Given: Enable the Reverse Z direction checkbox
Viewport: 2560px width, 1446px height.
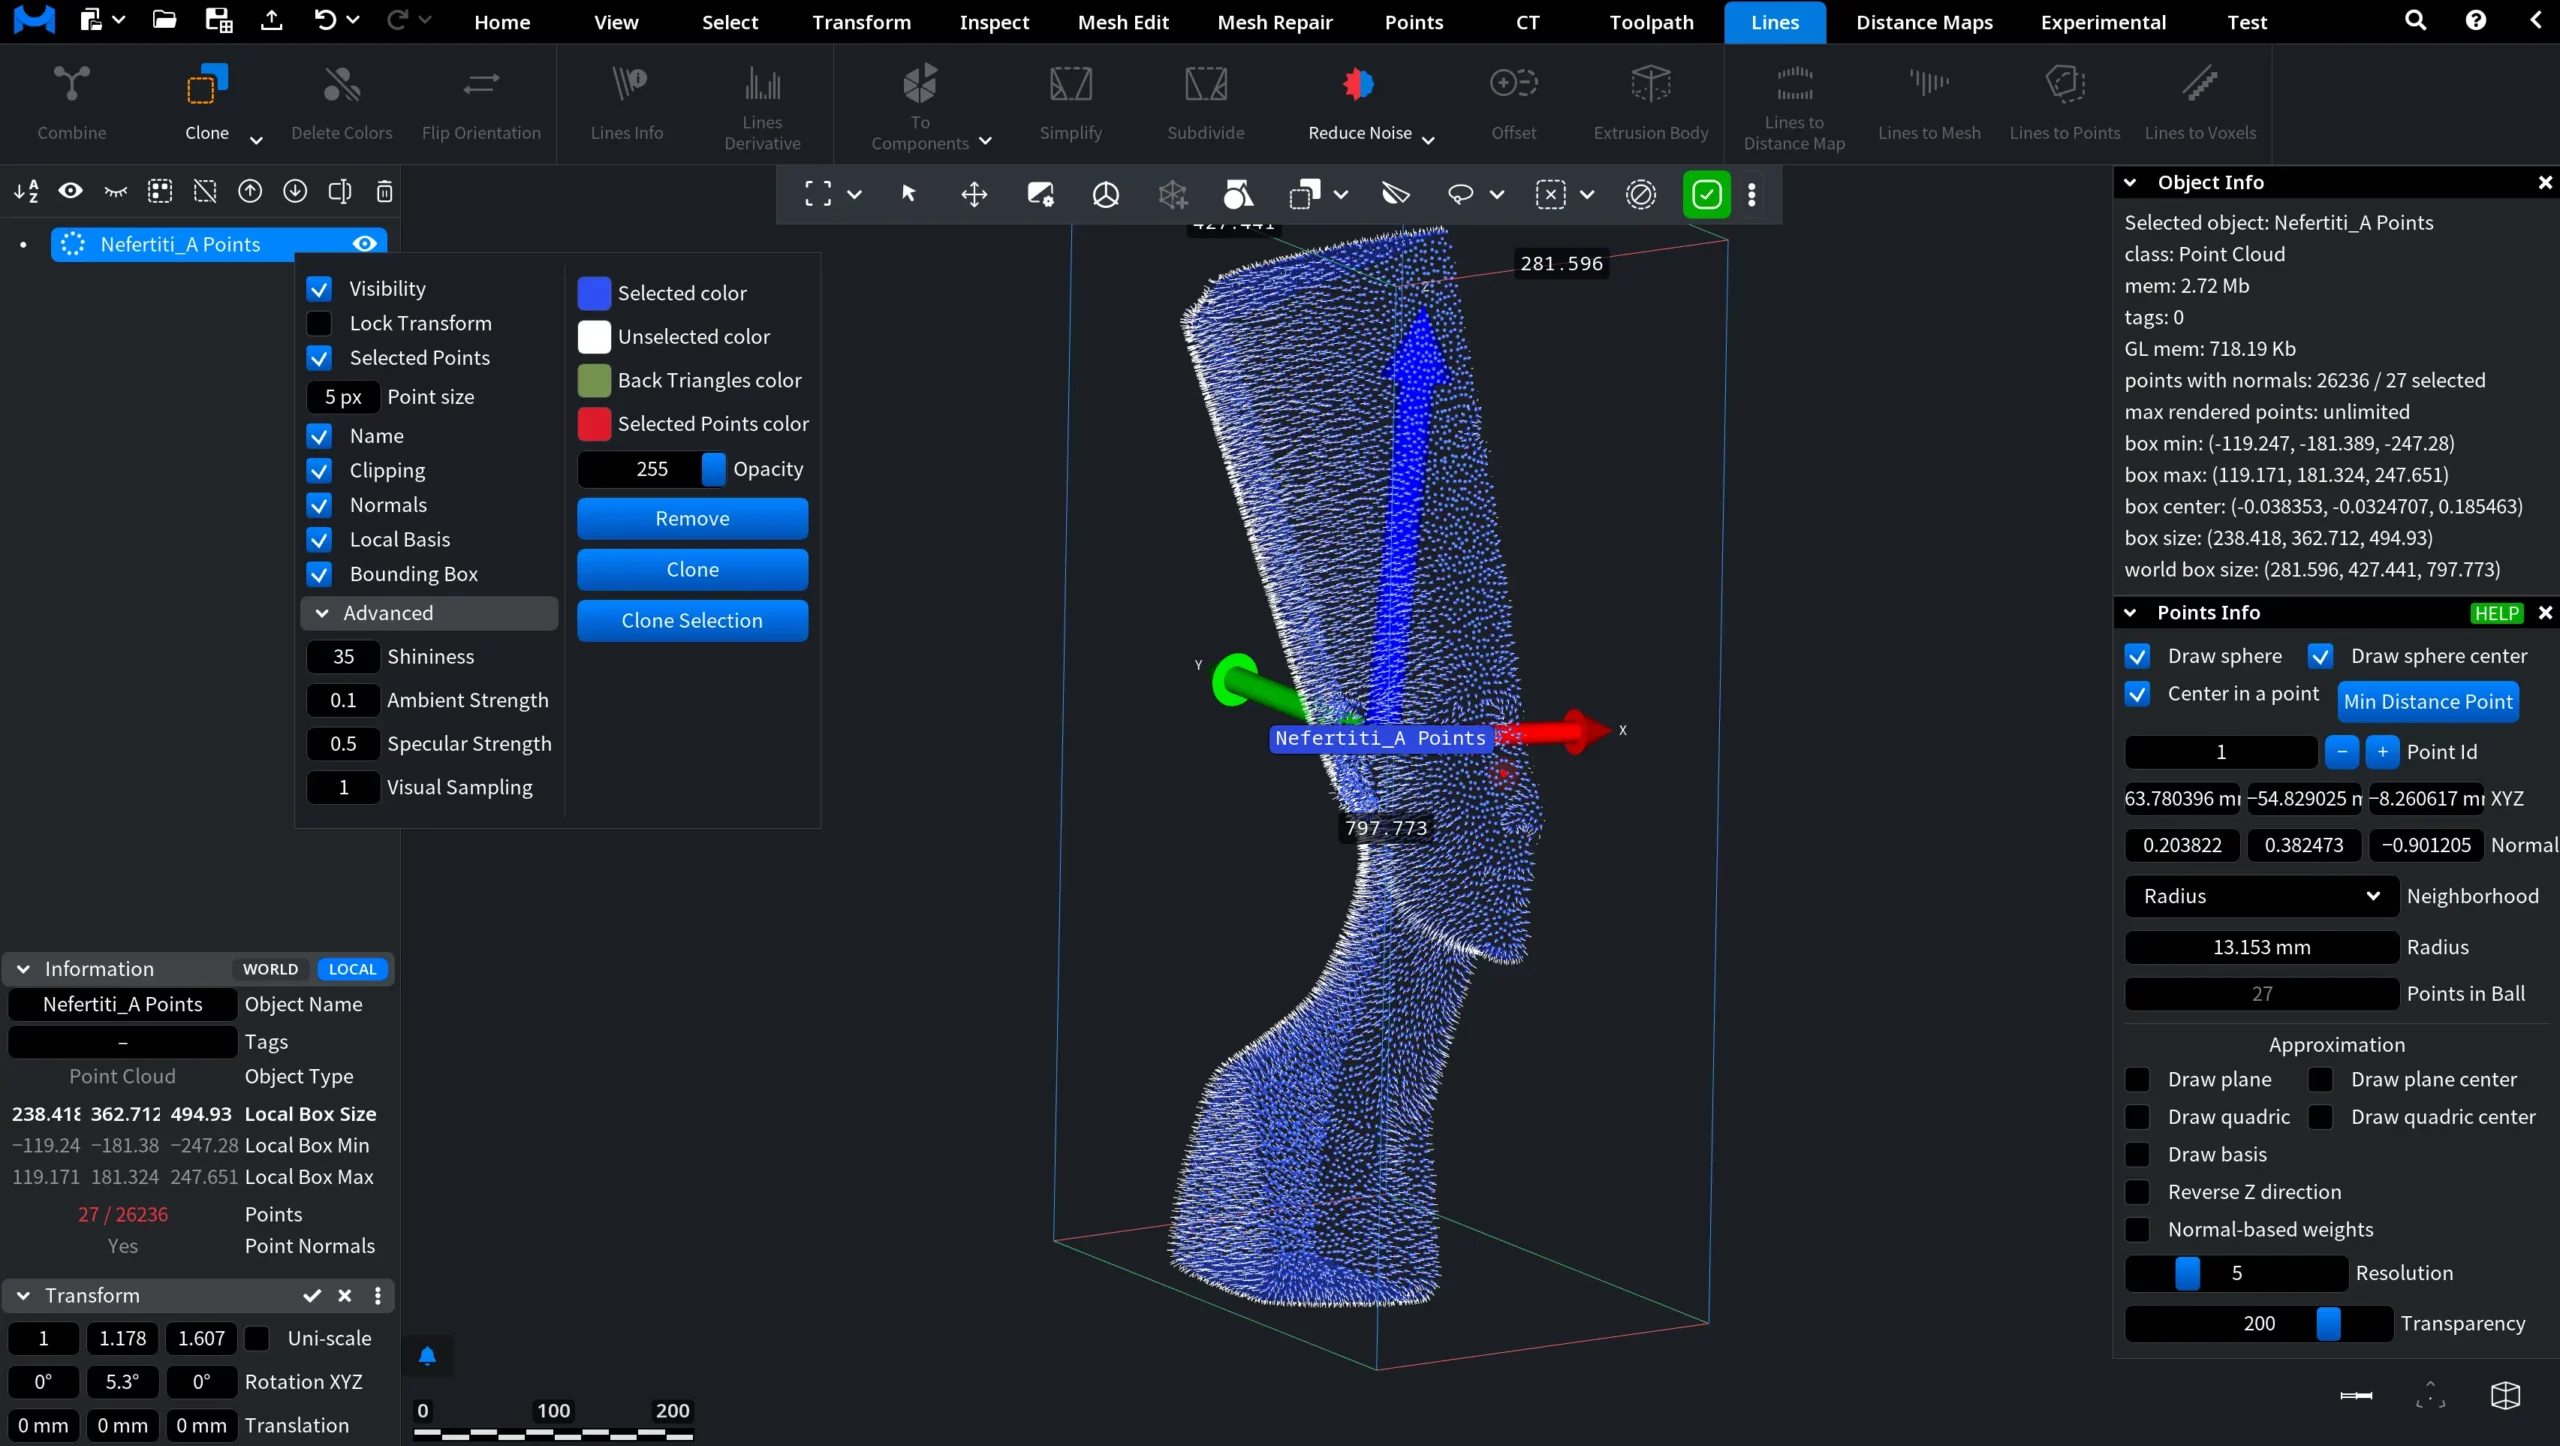Looking at the screenshot, I should [x=2137, y=1192].
